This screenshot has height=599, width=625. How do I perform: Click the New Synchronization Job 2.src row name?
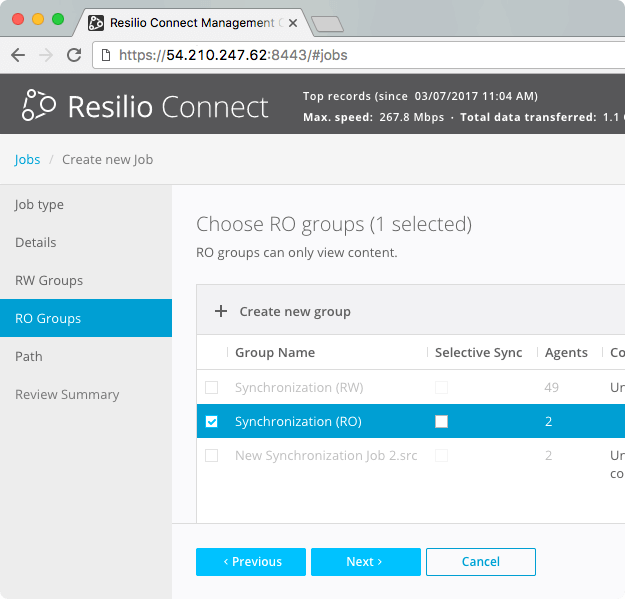[326, 456]
